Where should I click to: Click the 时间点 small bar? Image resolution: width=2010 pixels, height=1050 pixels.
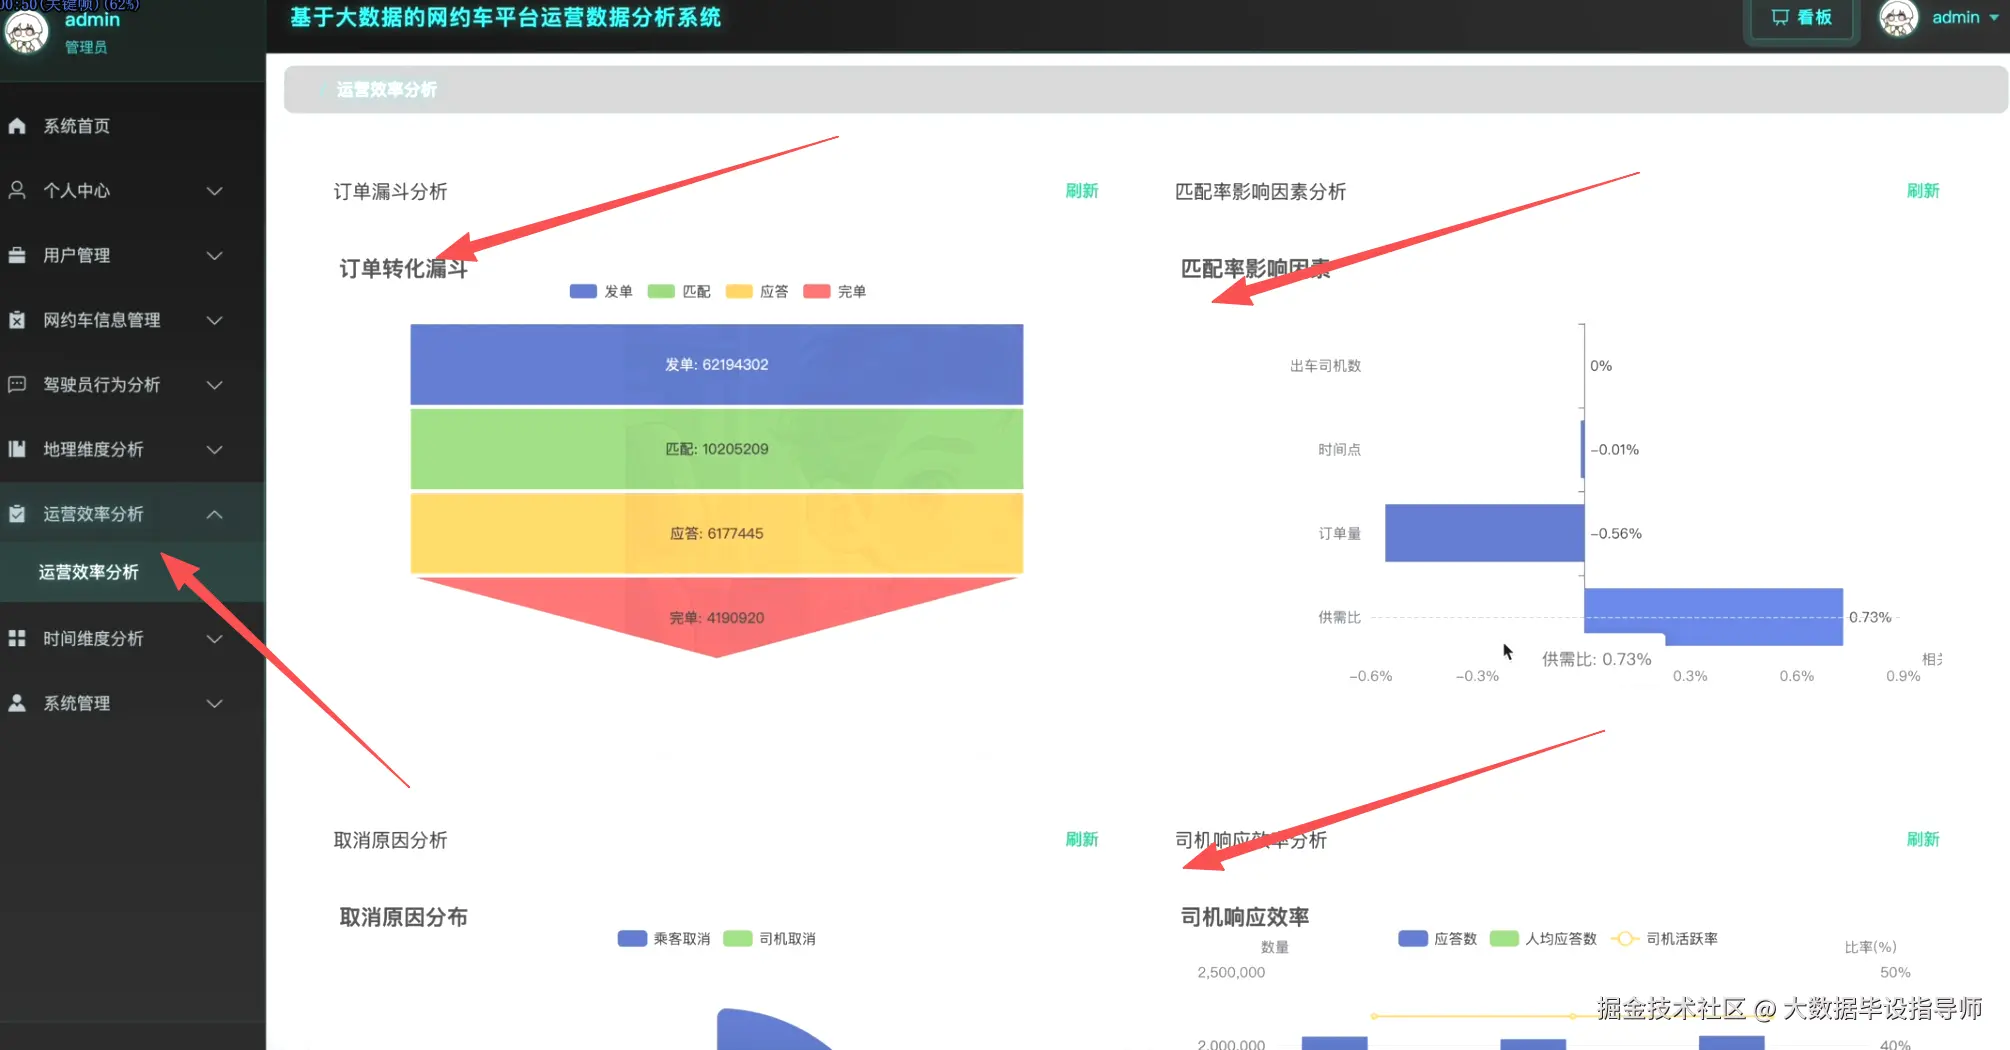coord(1582,449)
